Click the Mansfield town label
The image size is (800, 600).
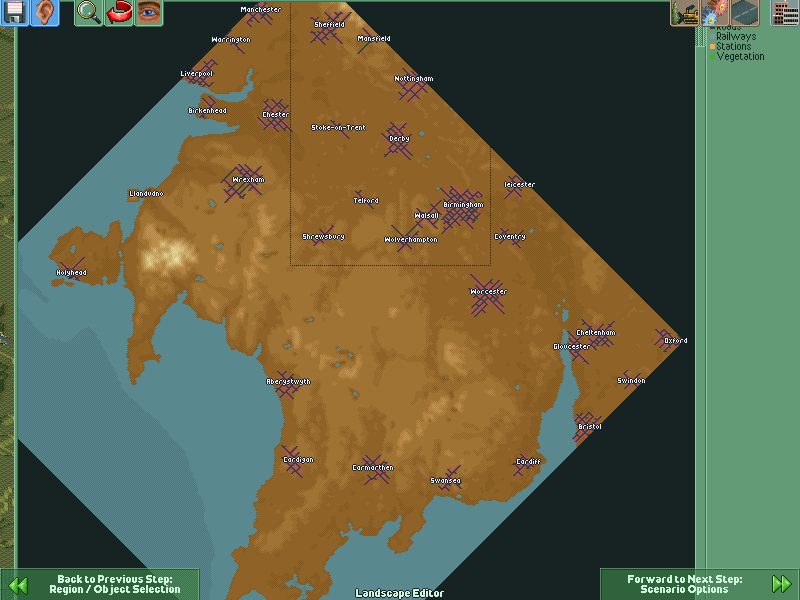pos(374,39)
